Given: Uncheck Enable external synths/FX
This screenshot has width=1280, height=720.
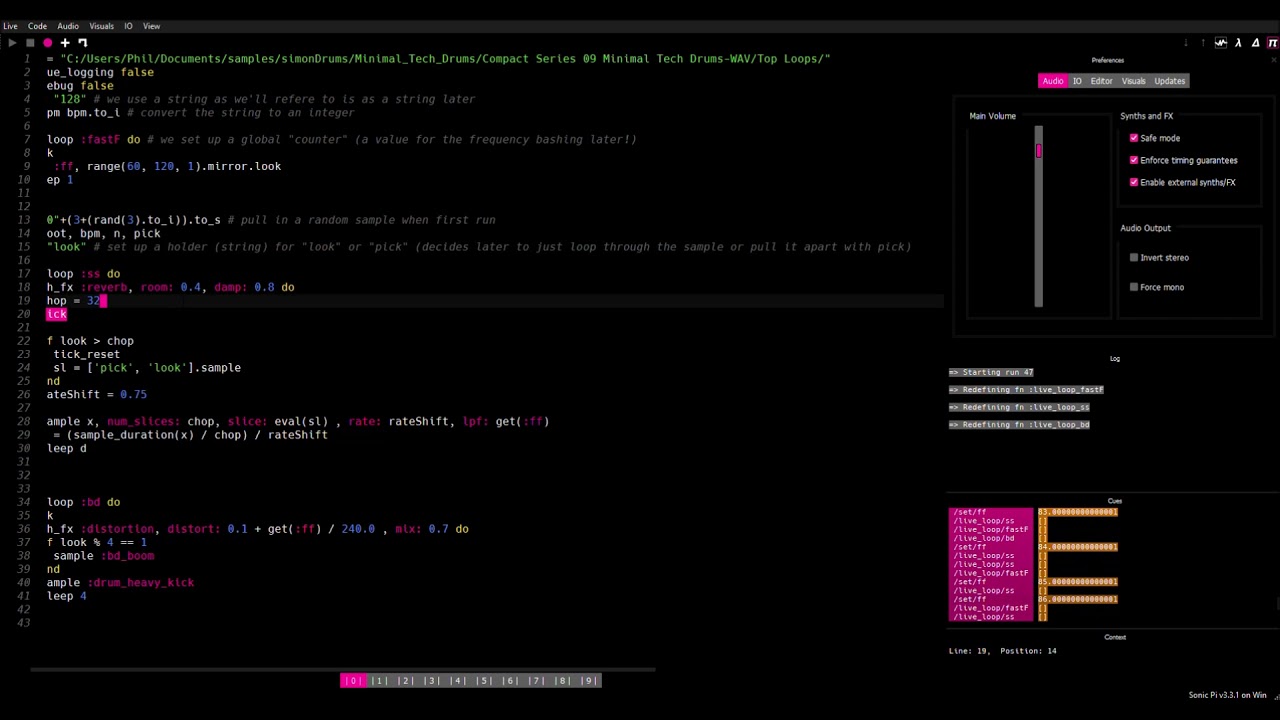Looking at the screenshot, I should click(1134, 182).
